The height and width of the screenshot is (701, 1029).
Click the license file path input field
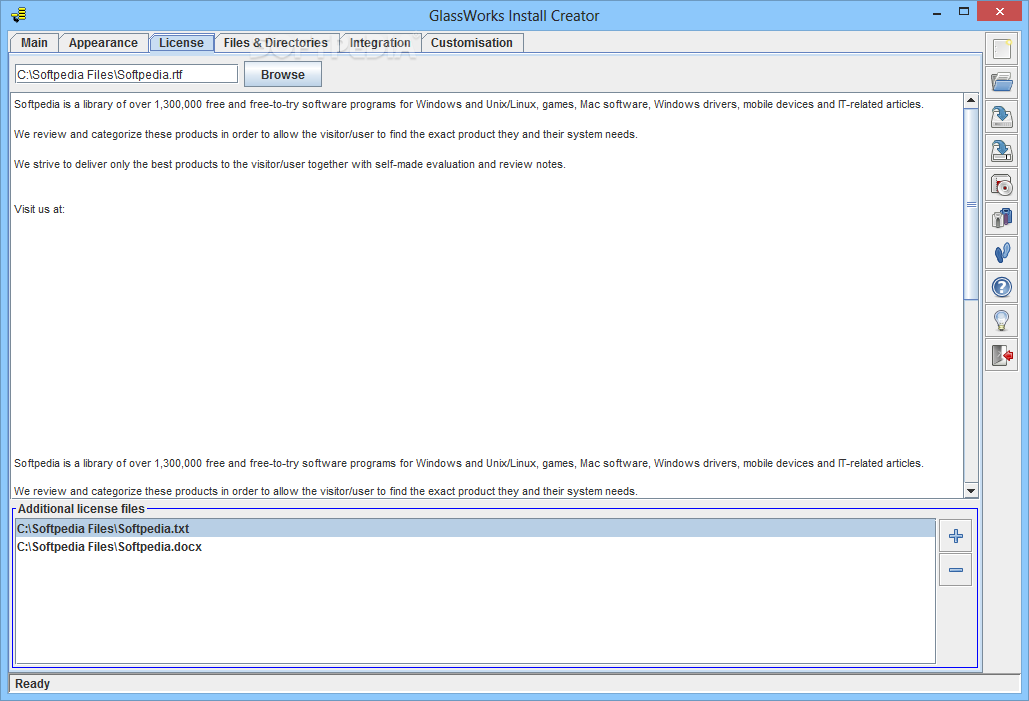pyautogui.click(x=126, y=74)
